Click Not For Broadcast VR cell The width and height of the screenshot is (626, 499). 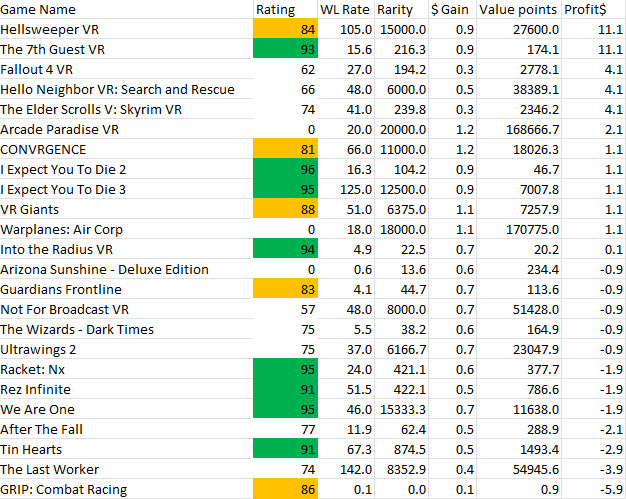click(126, 309)
